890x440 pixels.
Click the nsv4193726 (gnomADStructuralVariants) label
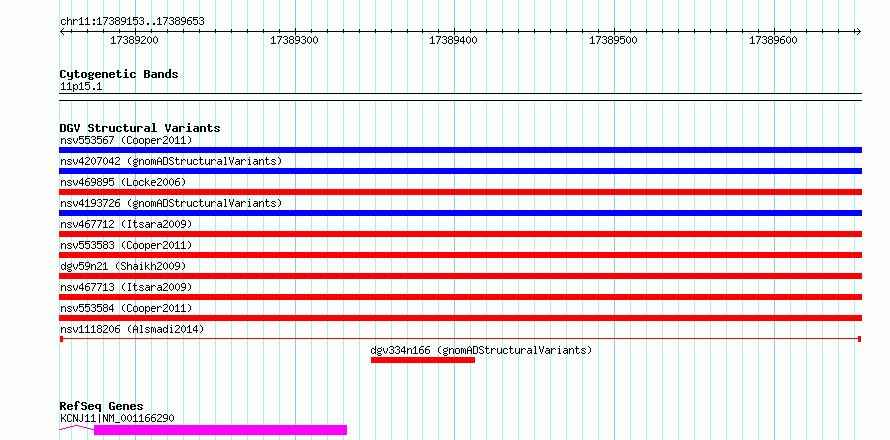pos(171,203)
